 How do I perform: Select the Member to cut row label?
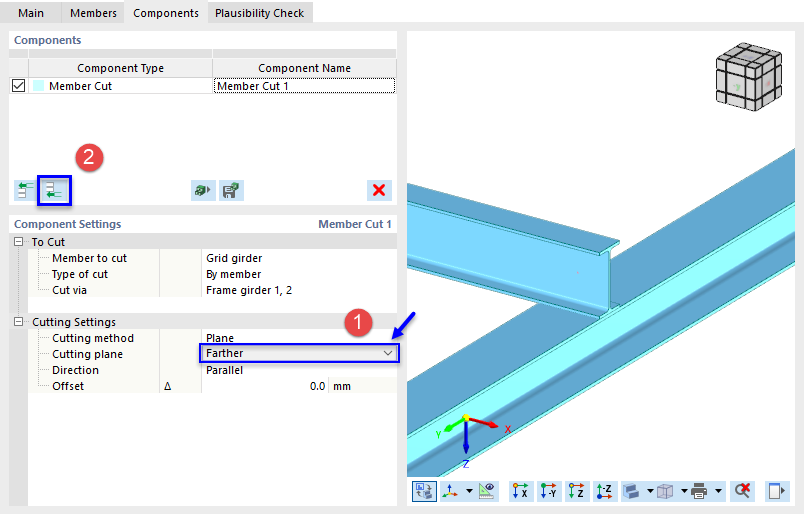pos(89,258)
